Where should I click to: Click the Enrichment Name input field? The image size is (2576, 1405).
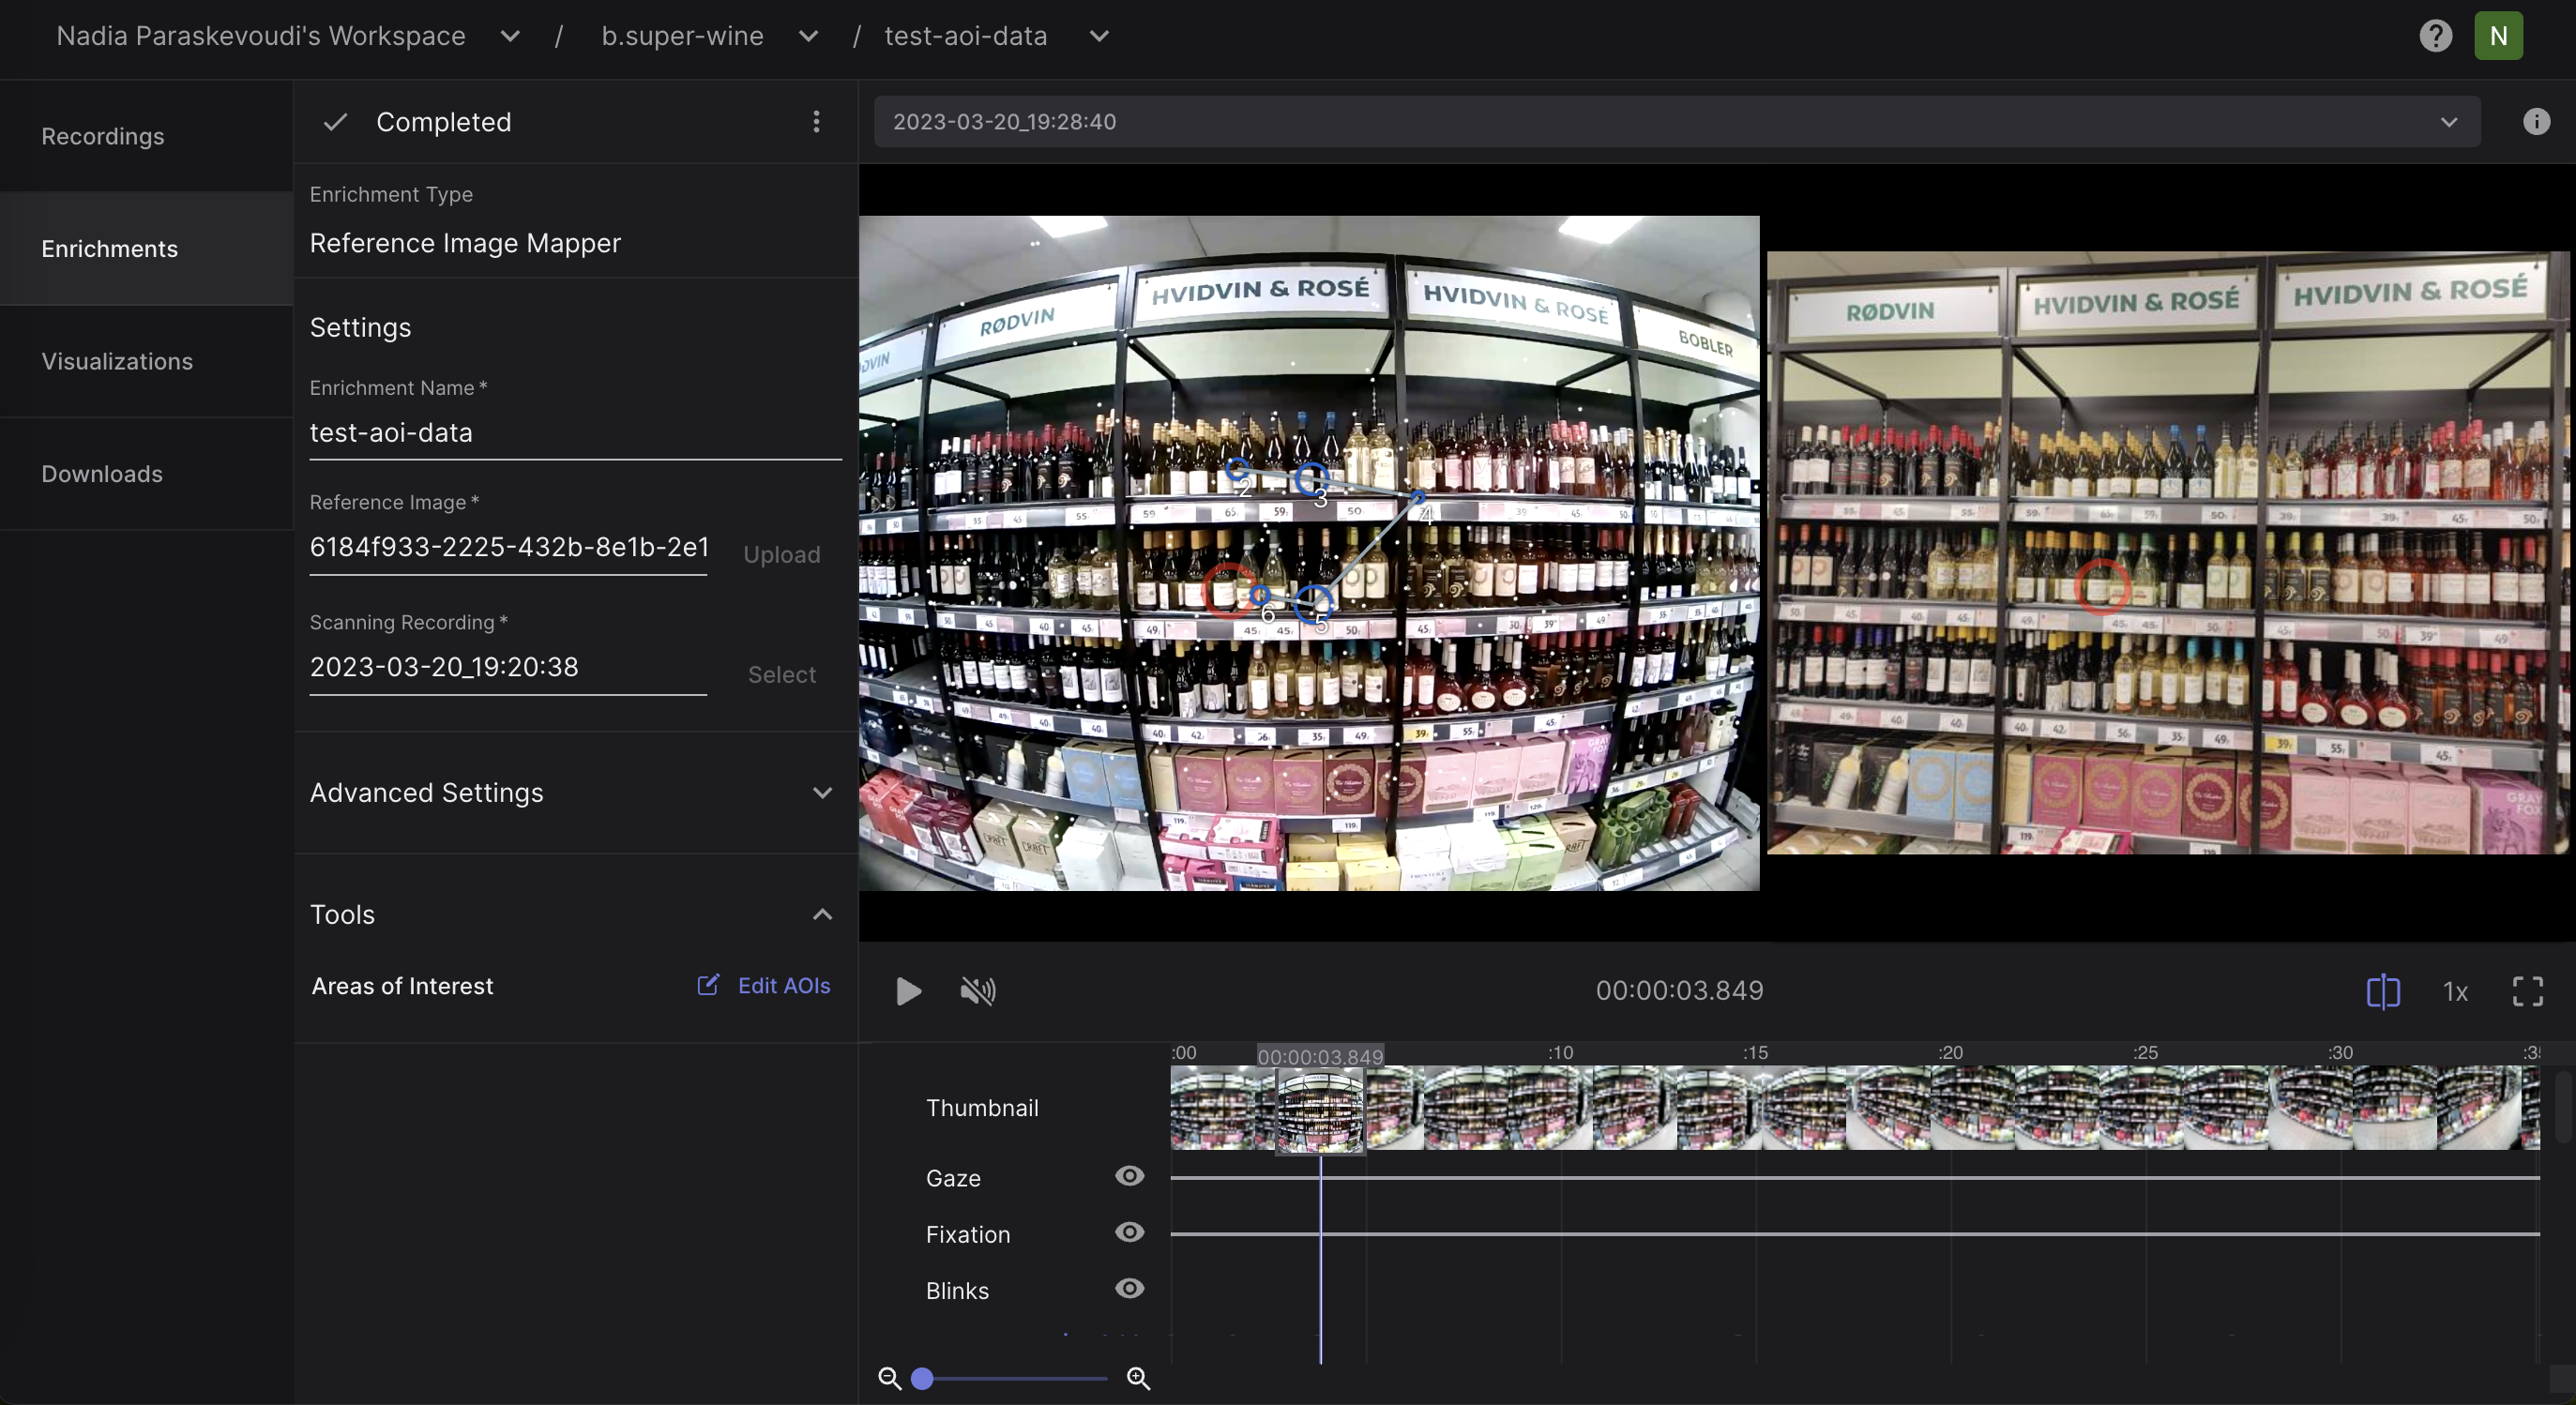575,433
